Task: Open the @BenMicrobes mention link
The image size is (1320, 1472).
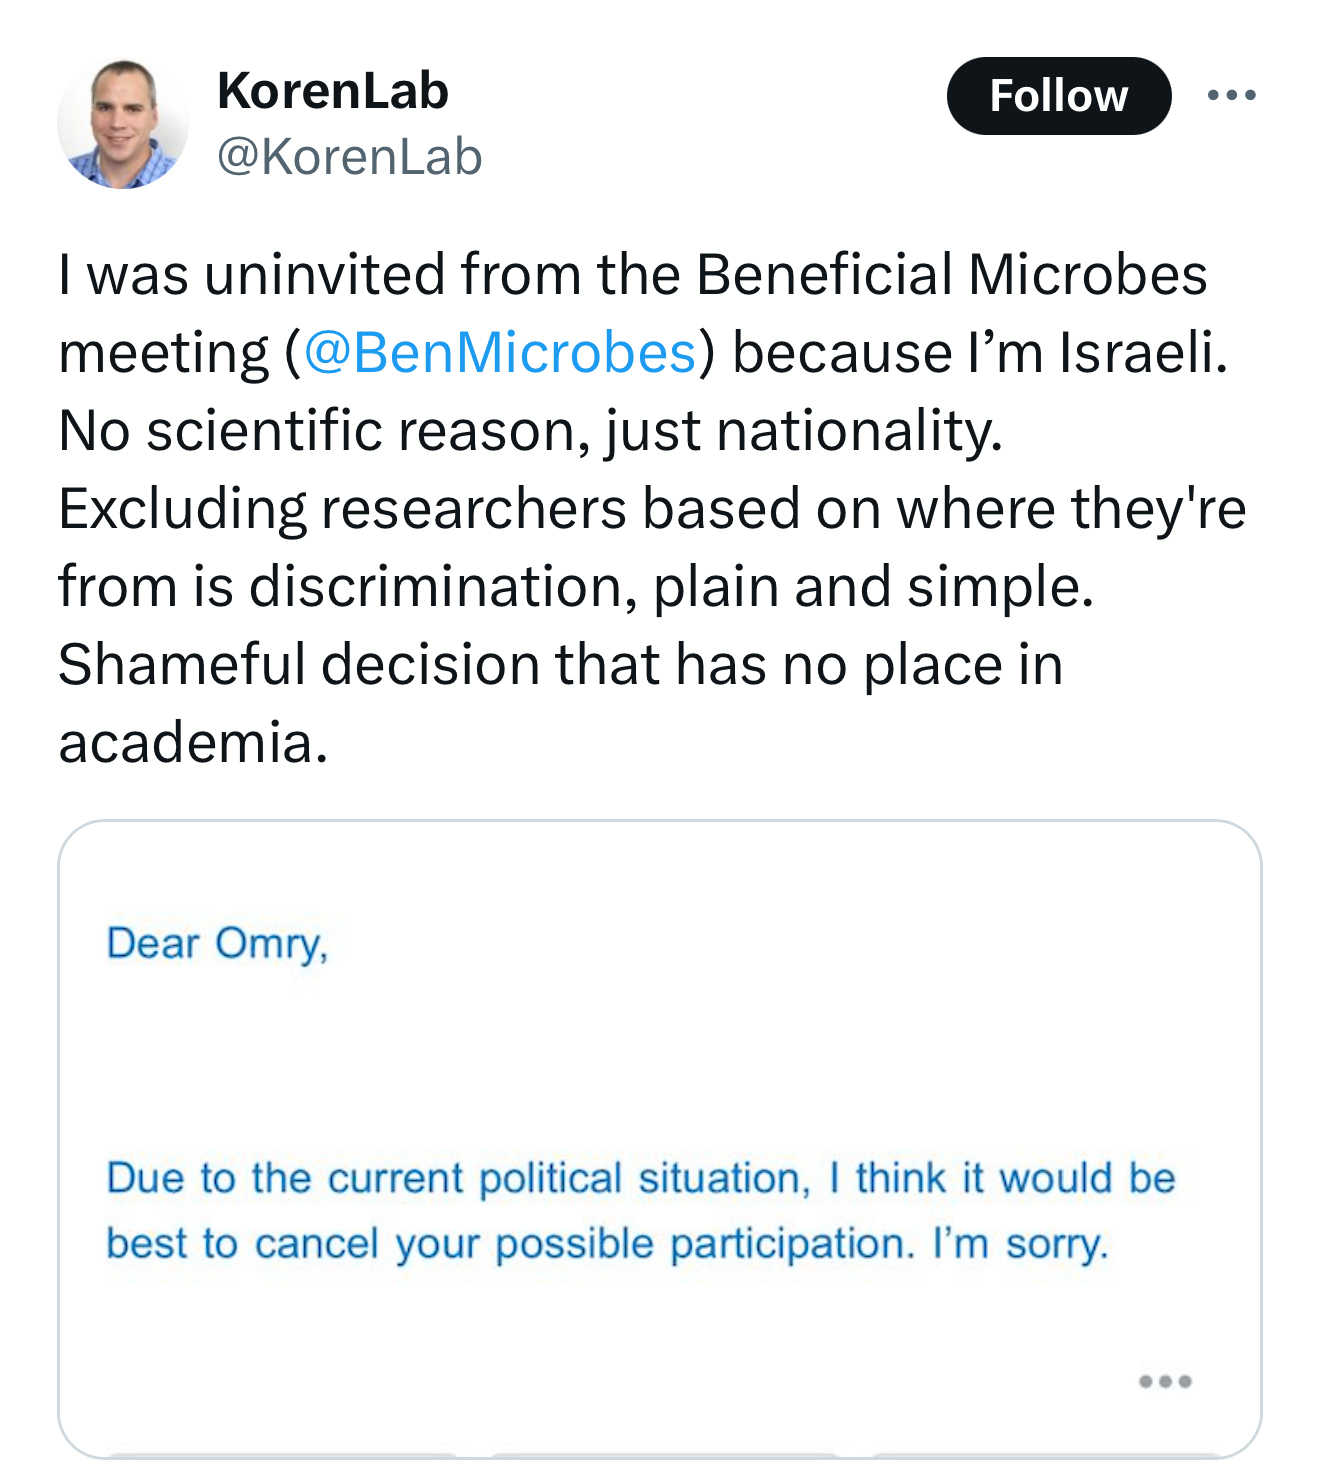Action: point(499,352)
